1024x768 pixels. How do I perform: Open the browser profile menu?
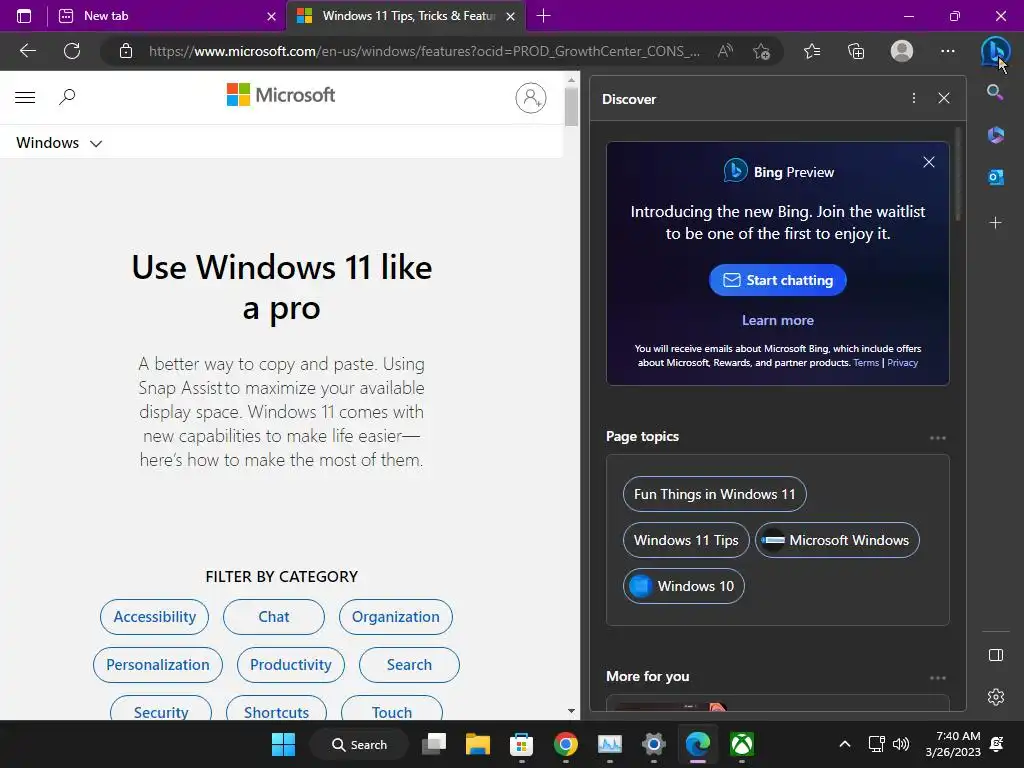coord(902,51)
